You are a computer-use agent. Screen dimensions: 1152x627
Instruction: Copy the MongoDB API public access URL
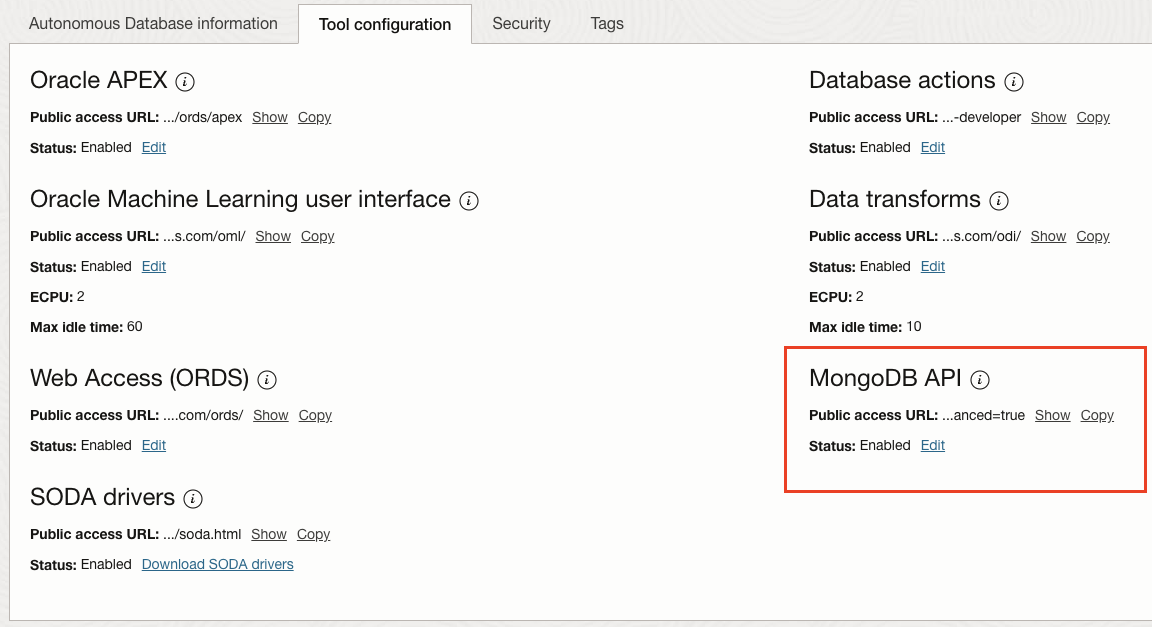pos(1097,415)
